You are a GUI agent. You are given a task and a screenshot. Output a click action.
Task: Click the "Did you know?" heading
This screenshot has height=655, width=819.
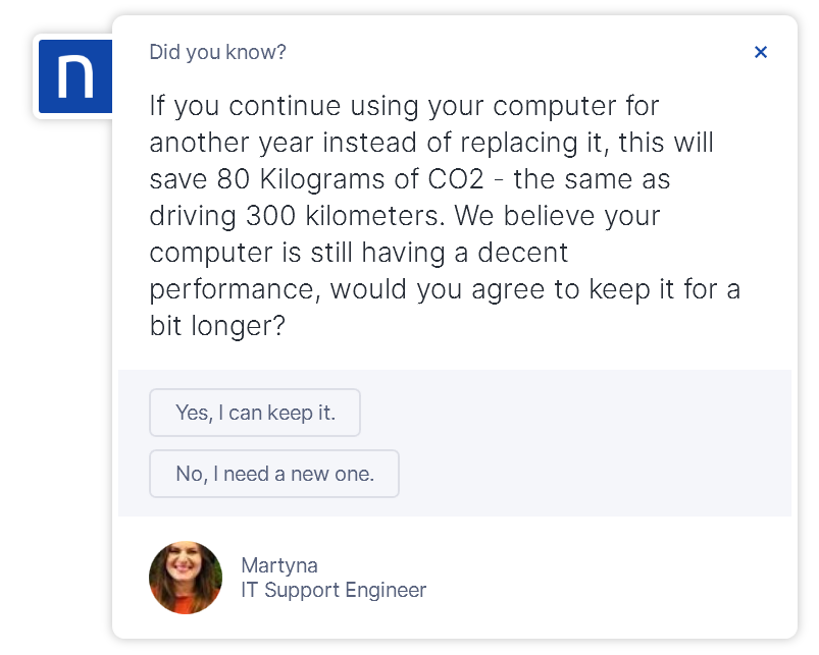(217, 52)
